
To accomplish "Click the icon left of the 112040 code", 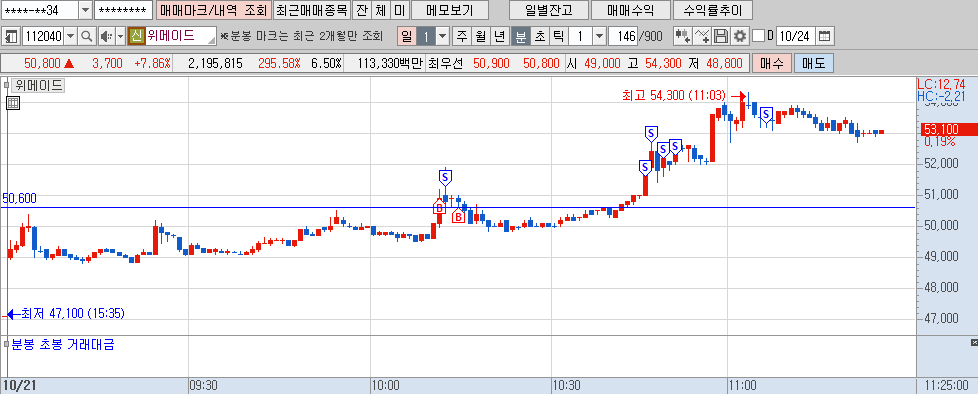I will pos(11,36).
